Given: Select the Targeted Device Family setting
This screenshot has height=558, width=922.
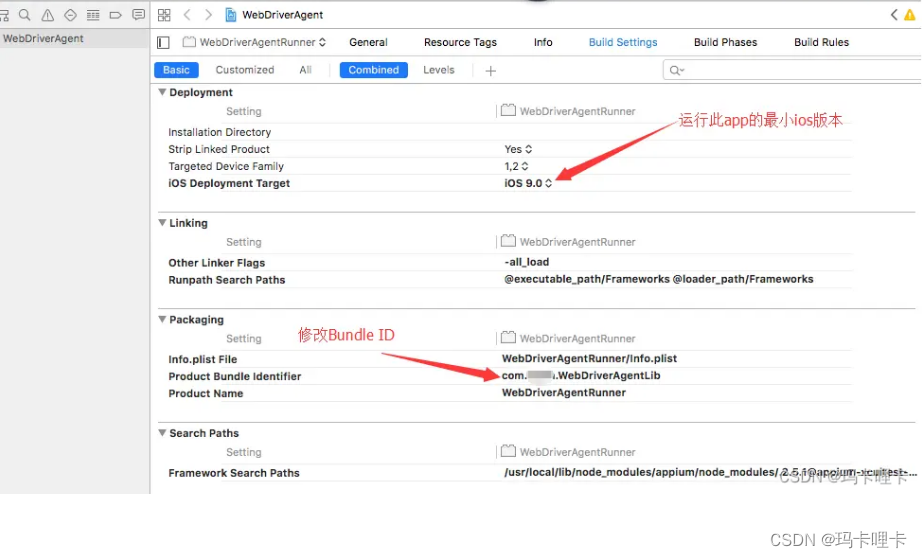Looking at the screenshot, I should pos(226,166).
